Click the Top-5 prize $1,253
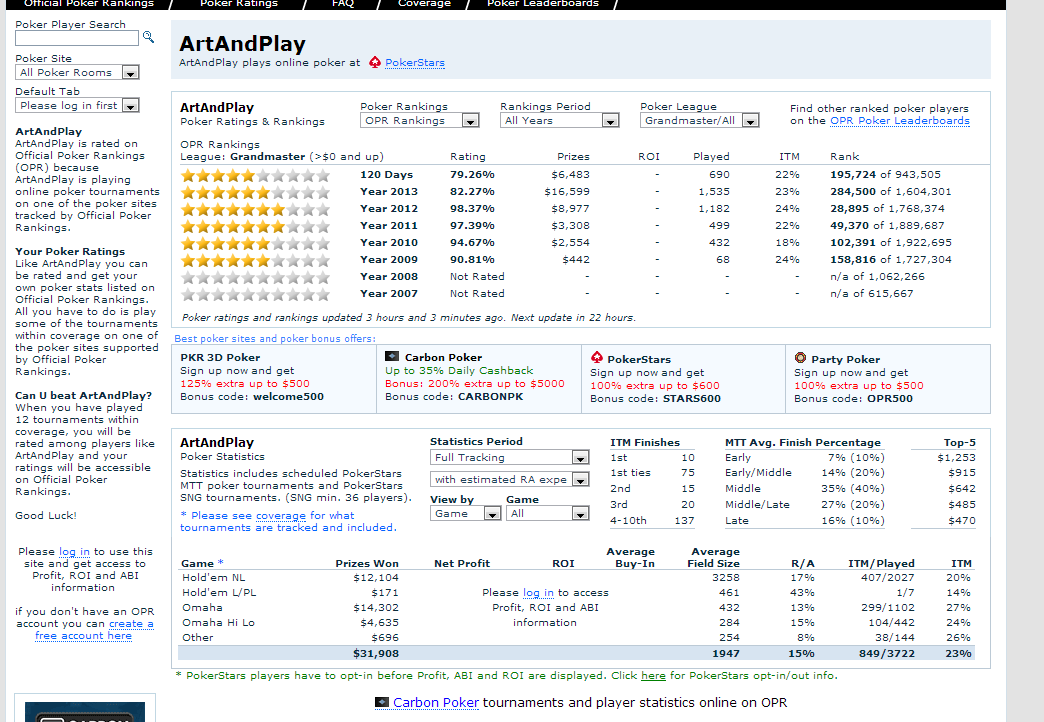This screenshot has width=1044, height=722. tap(956, 458)
